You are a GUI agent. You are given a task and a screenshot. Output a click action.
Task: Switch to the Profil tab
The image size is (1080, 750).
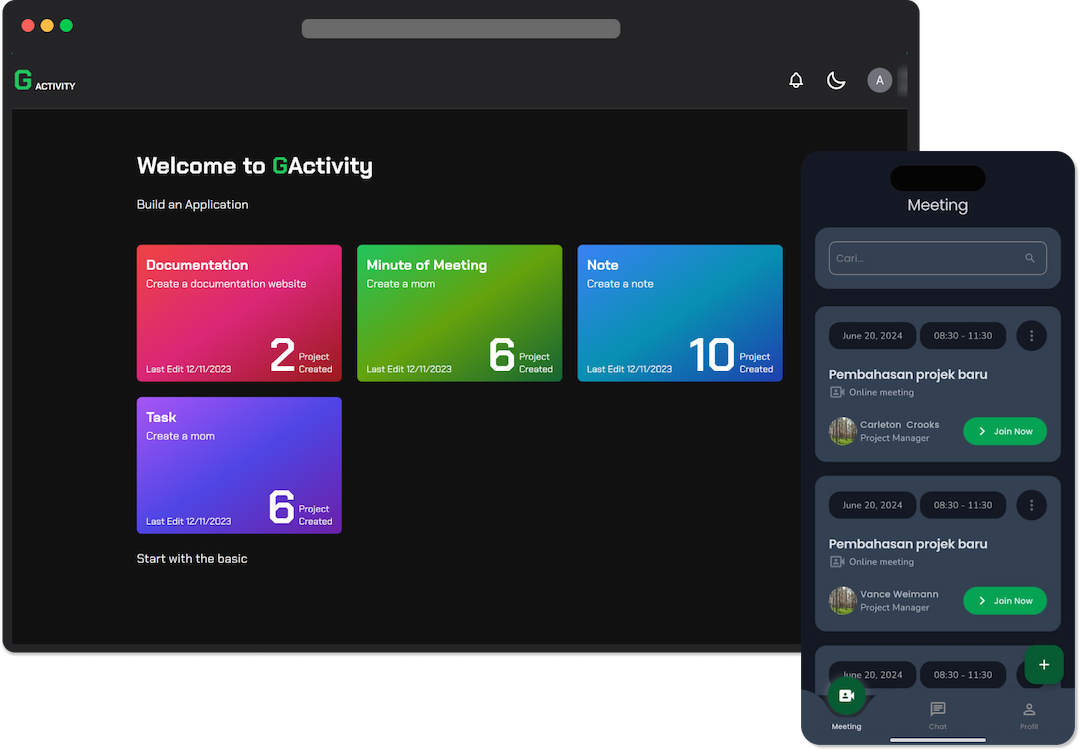pyautogui.click(x=1029, y=714)
